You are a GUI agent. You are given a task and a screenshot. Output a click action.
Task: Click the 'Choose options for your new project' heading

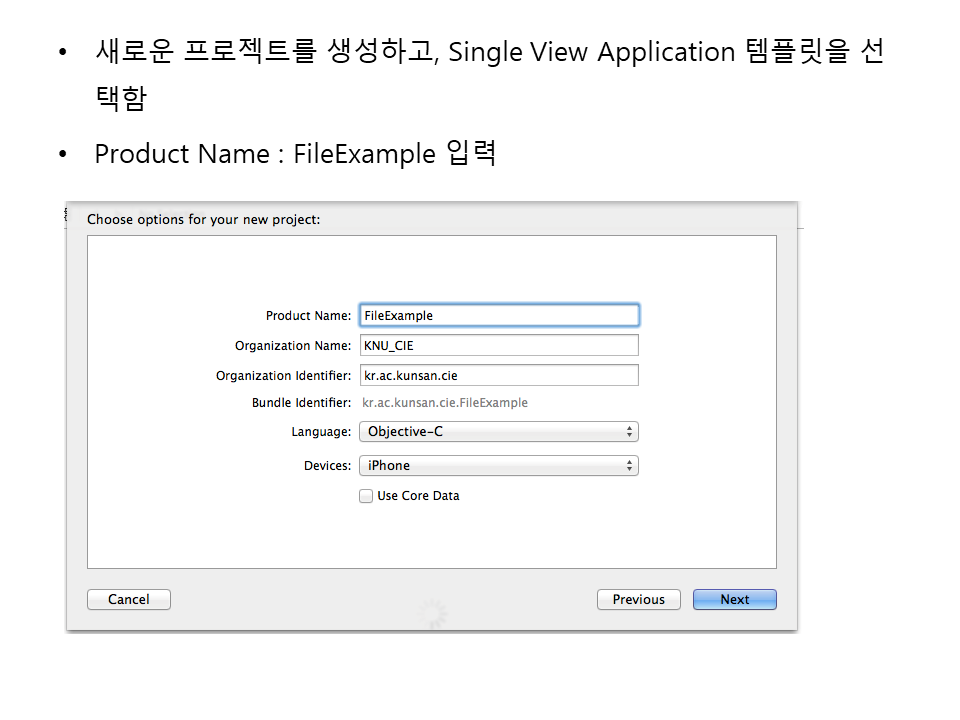[x=204, y=219]
